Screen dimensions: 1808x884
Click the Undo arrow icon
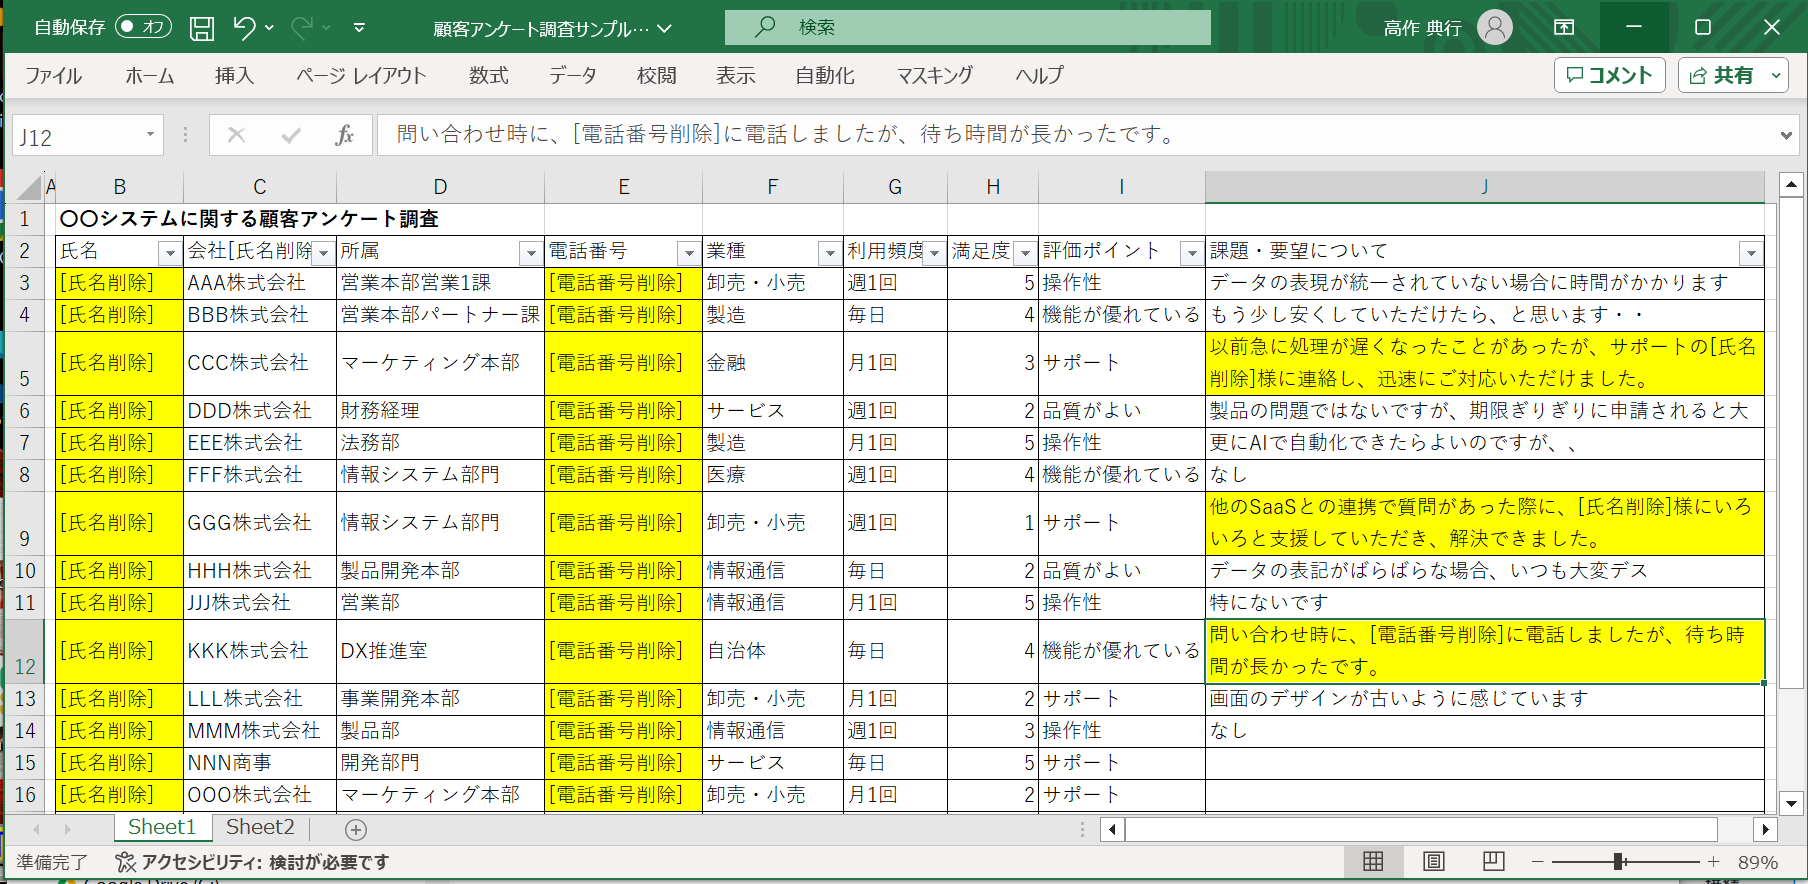coord(244,28)
